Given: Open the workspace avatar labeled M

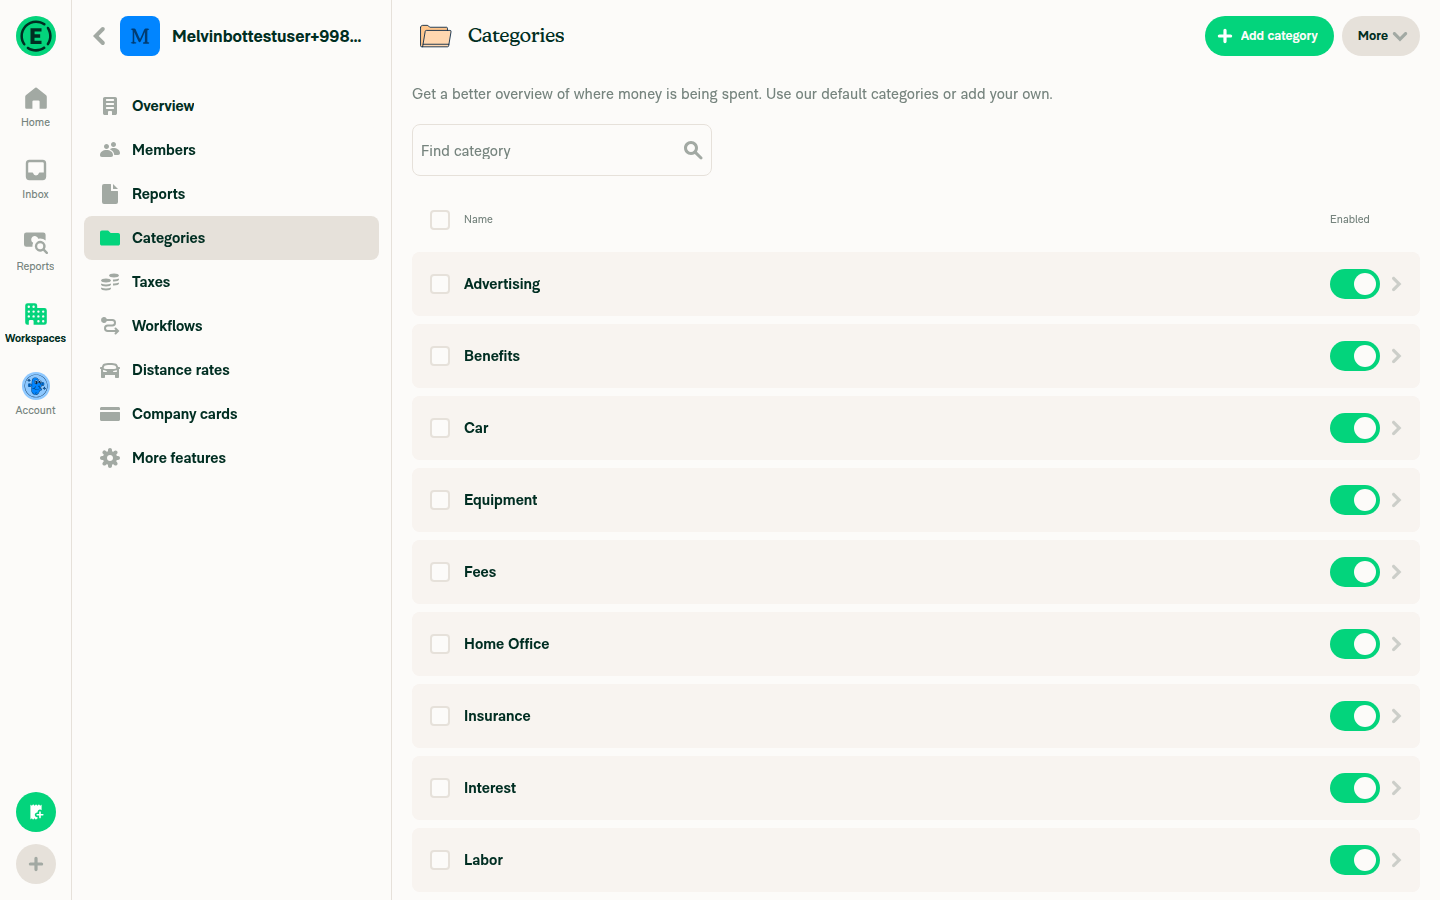Looking at the screenshot, I should tap(140, 35).
